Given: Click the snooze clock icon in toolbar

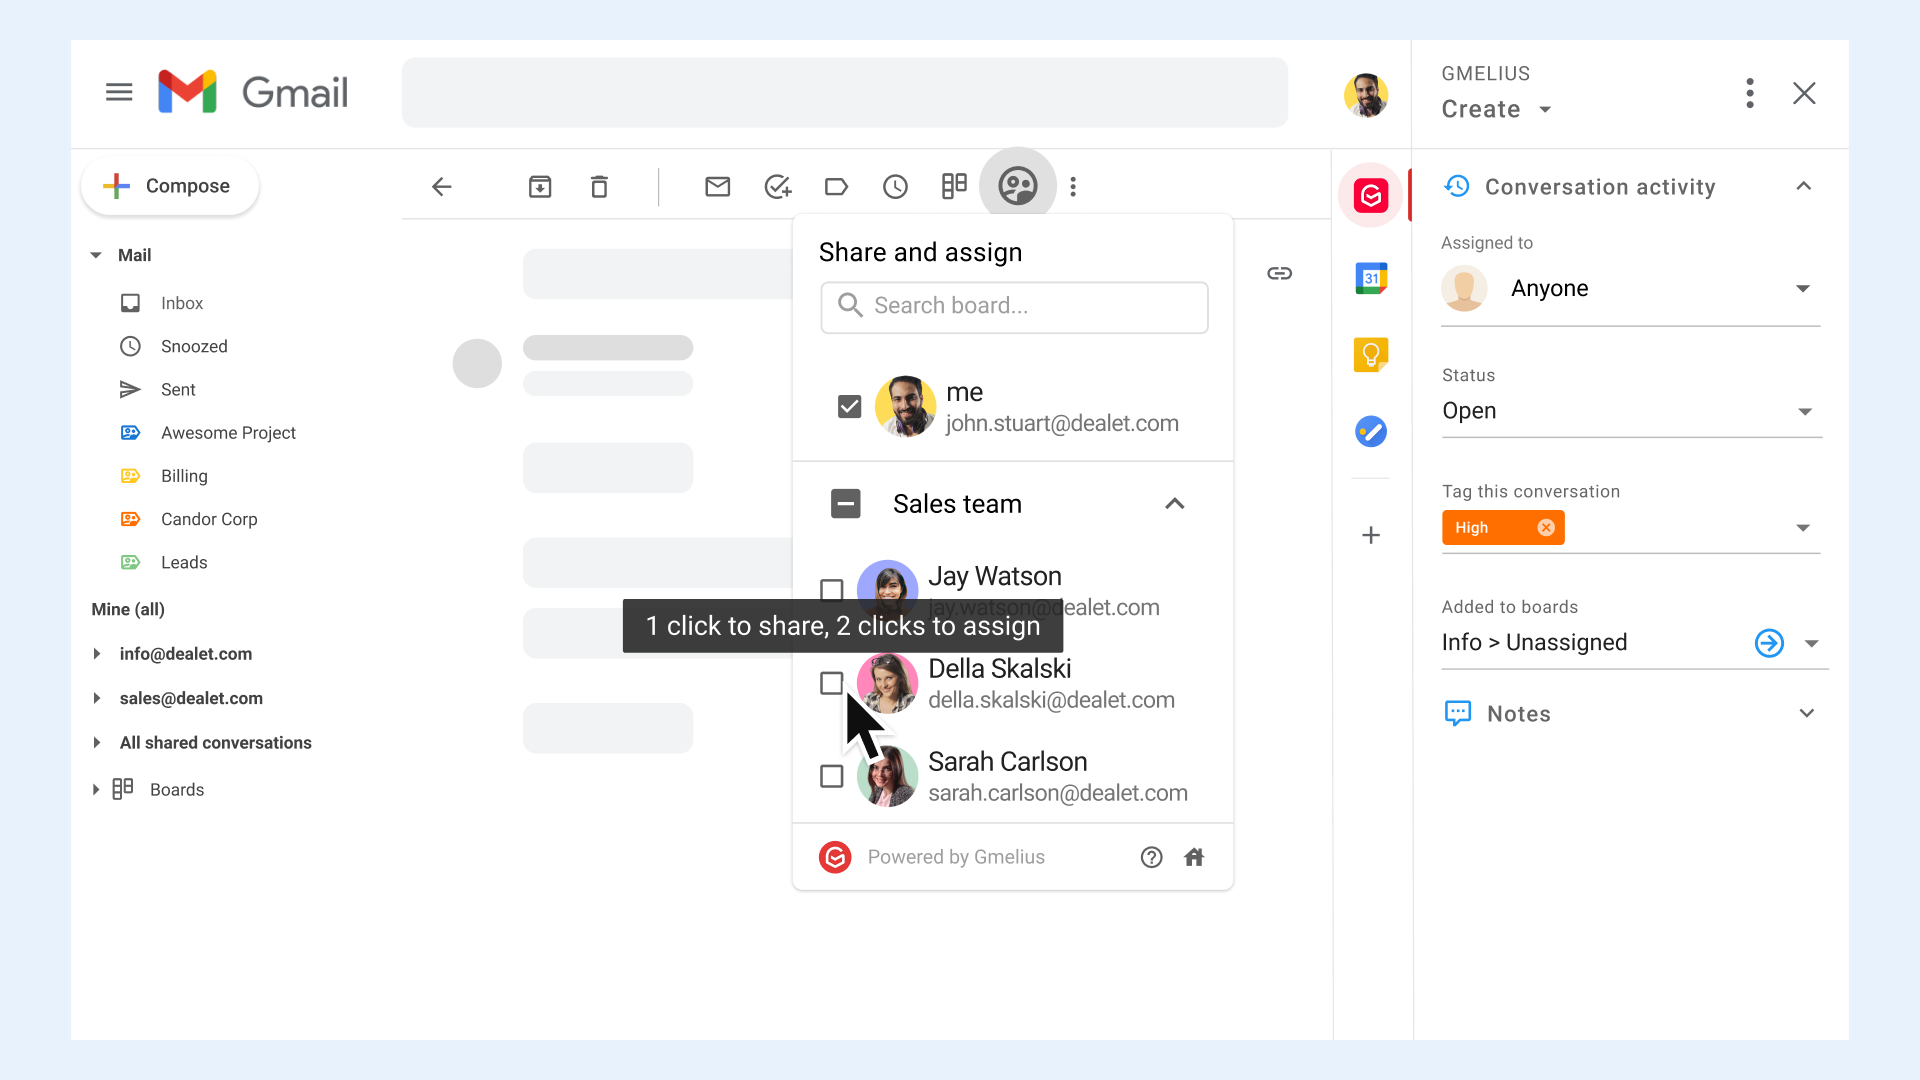Looking at the screenshot, I should click(x=895, y=186).
